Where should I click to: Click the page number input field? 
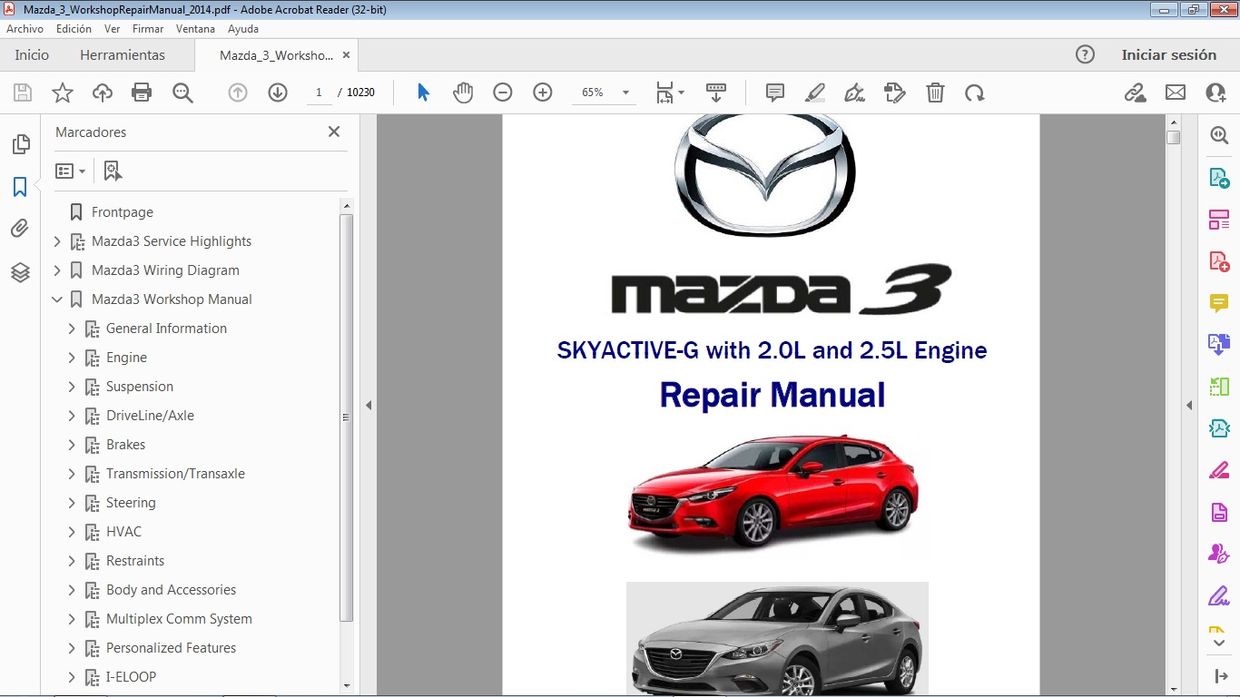click(x=318, y=93)
